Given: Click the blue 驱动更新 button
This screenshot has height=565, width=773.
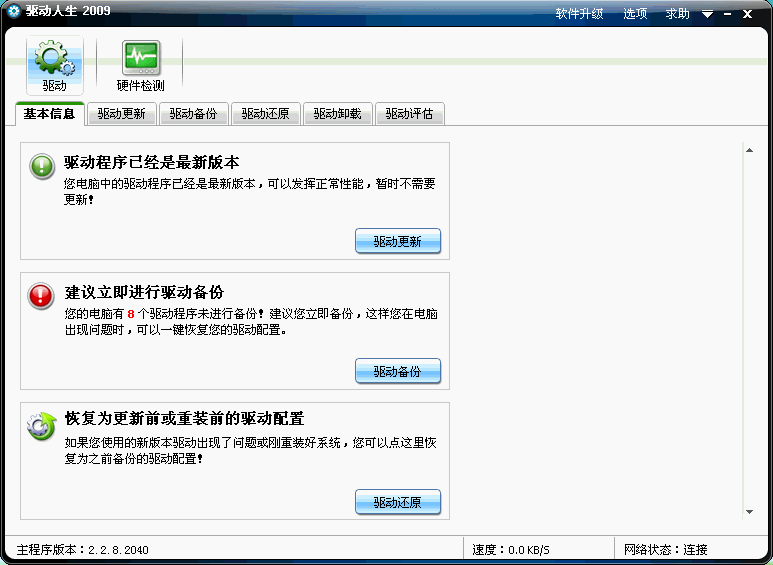Looking at the screenshot, I should (x=398, y=241).
